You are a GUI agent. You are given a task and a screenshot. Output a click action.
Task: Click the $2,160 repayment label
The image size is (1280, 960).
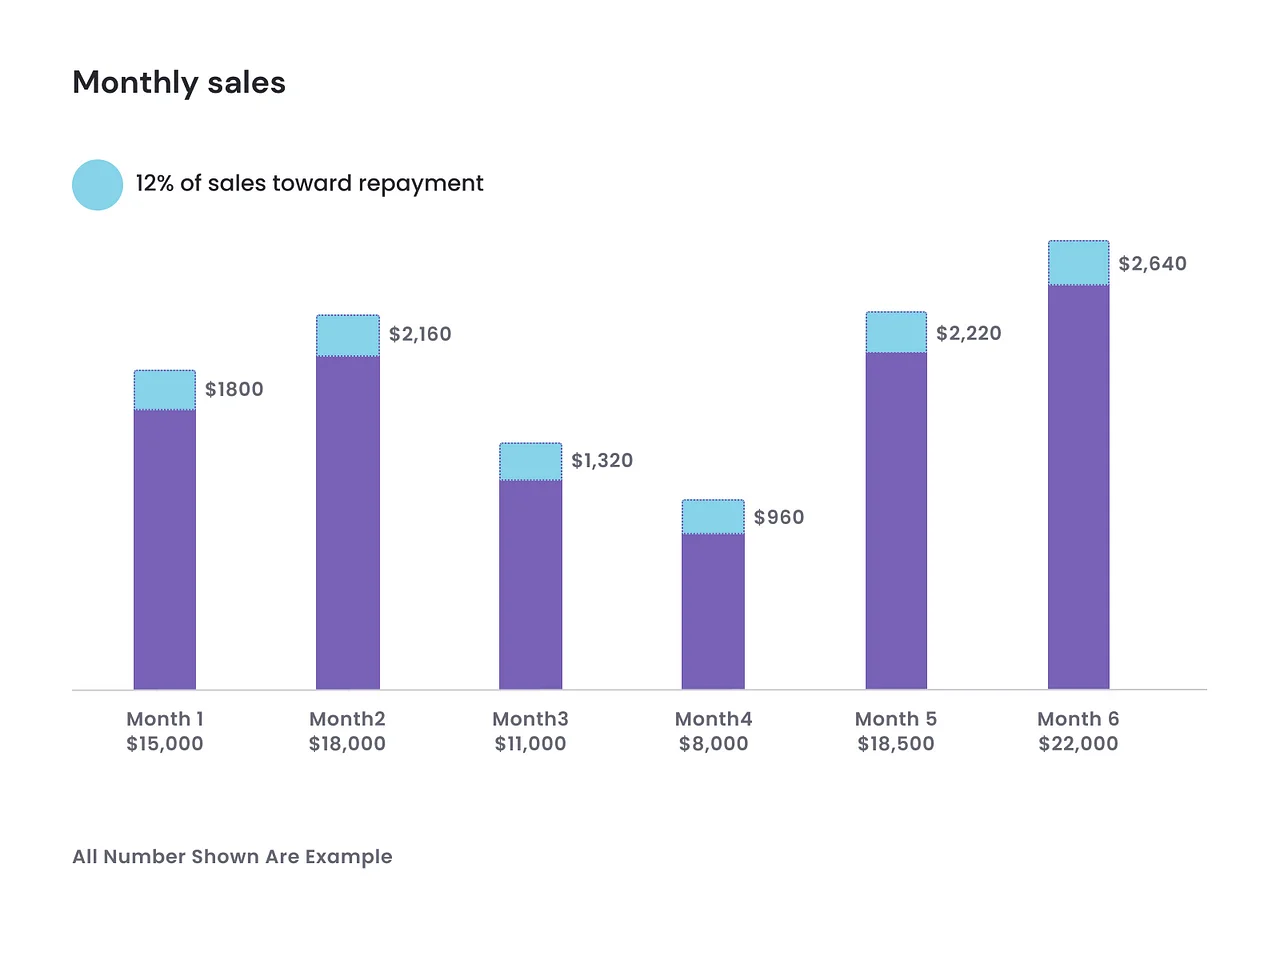pos(420,334)
